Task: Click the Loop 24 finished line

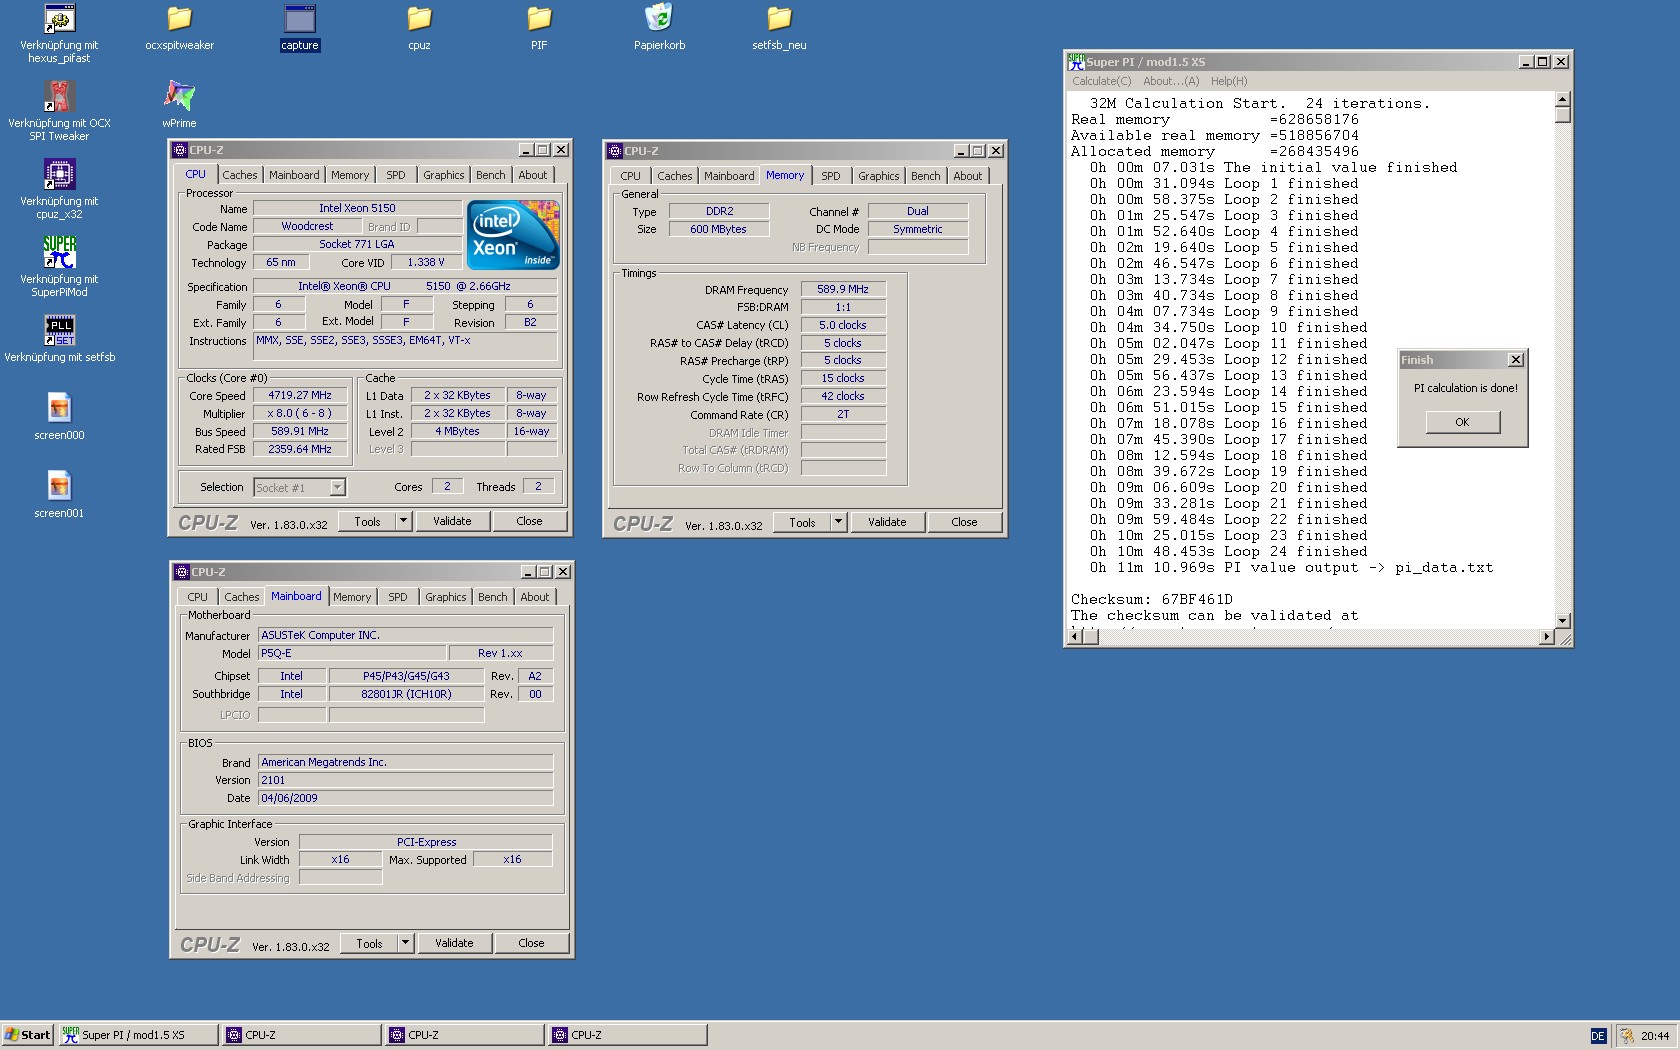Action: click(1228, 551)
